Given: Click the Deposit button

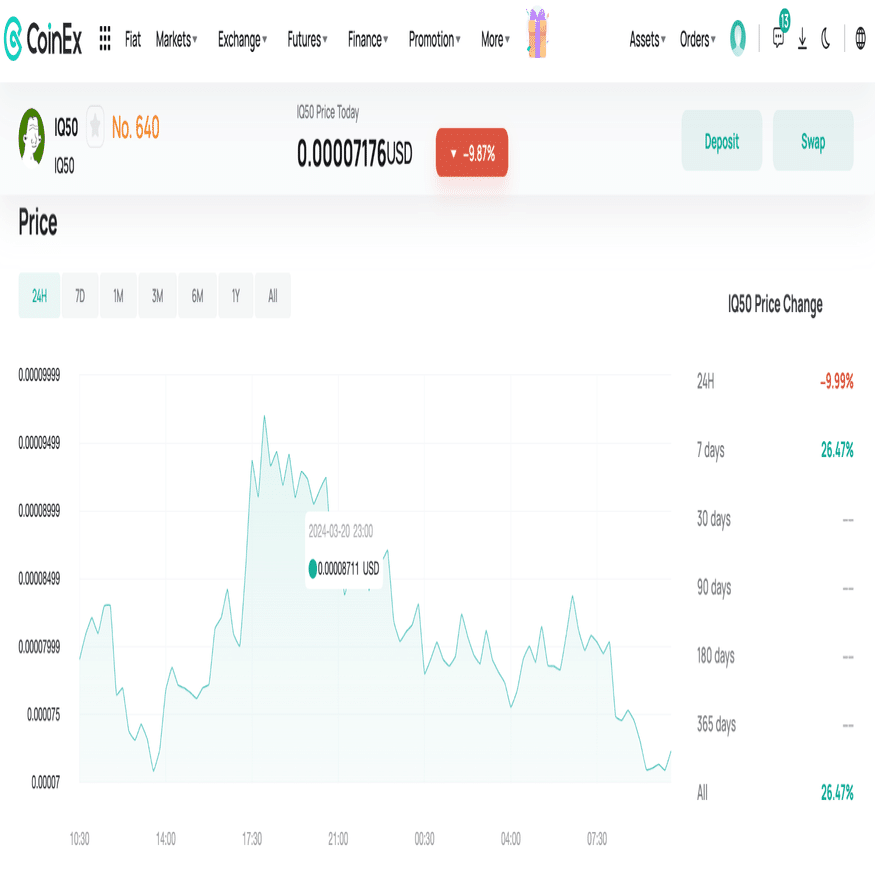Looking at the screenshot, I should click(721, 140).
